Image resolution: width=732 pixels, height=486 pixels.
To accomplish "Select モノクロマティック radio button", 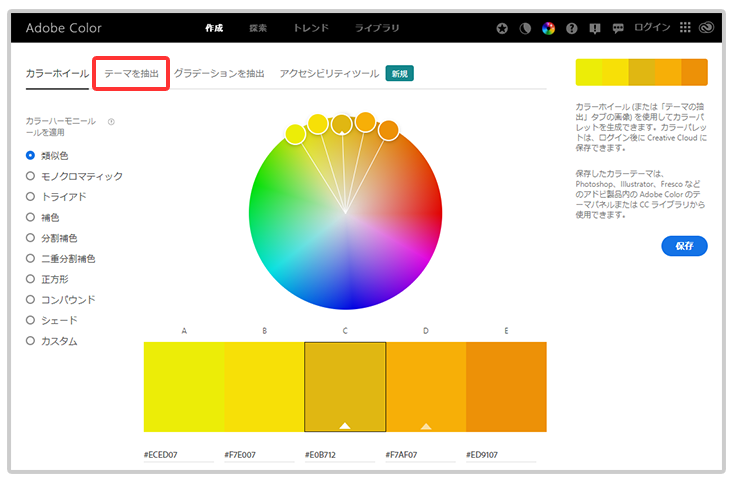I will 30,176.
